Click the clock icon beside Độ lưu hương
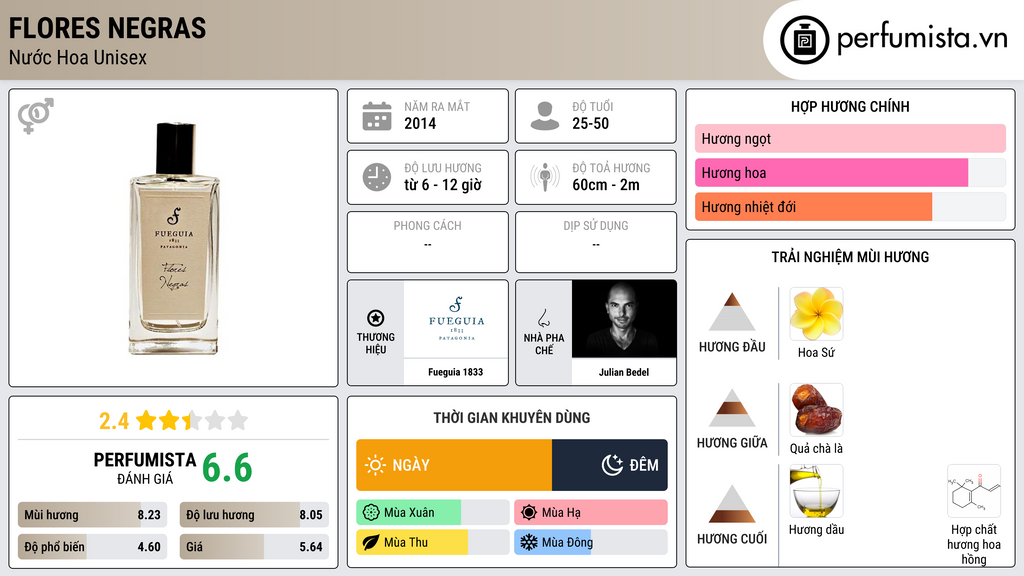This screenshot has height=576, width=1024. click(x=377, y=177)
